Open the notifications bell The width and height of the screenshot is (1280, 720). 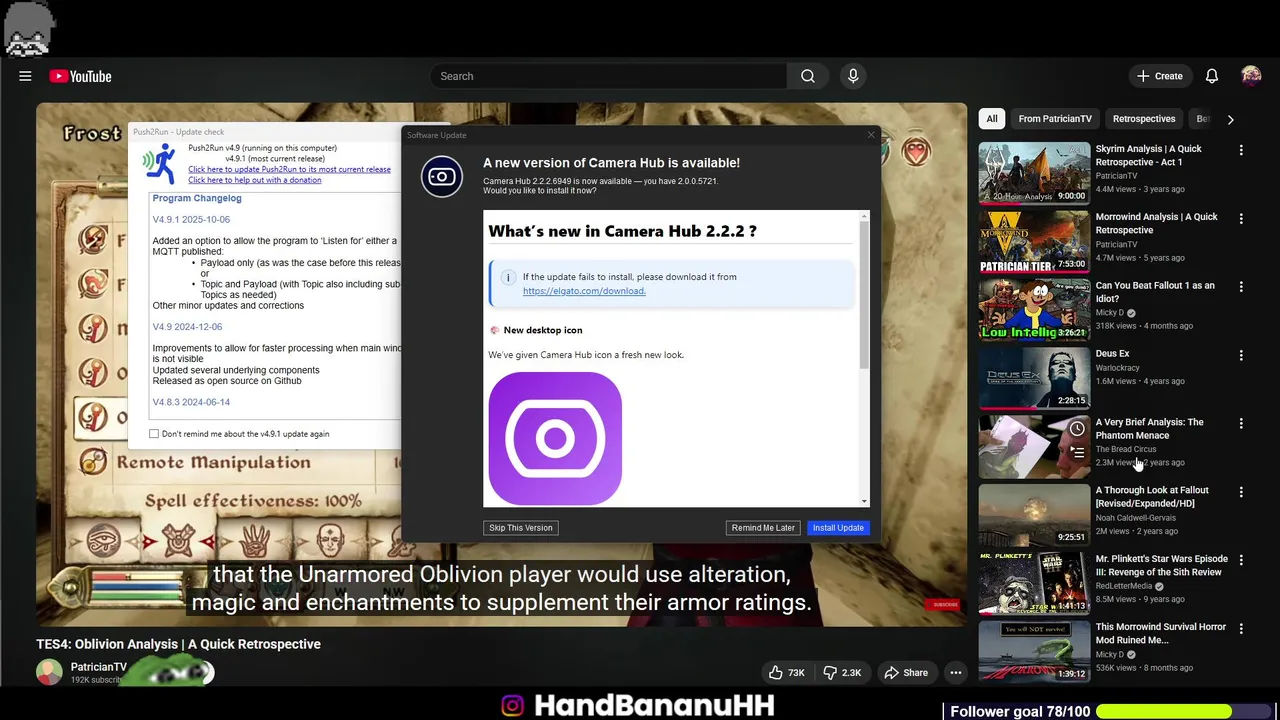pyautogui.click(x=1211, y=76)
